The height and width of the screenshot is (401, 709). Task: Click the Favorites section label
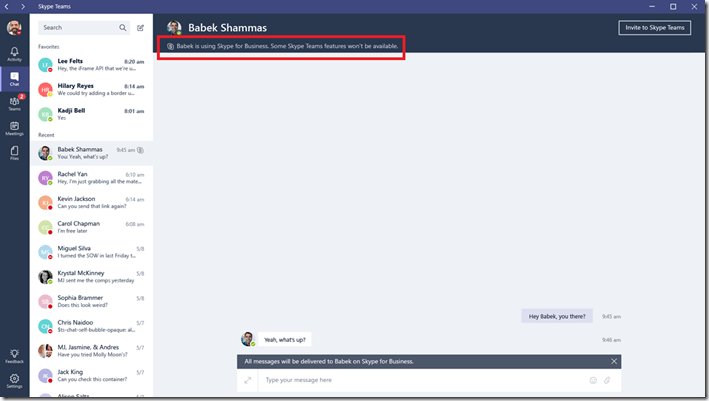coord(48,47)
